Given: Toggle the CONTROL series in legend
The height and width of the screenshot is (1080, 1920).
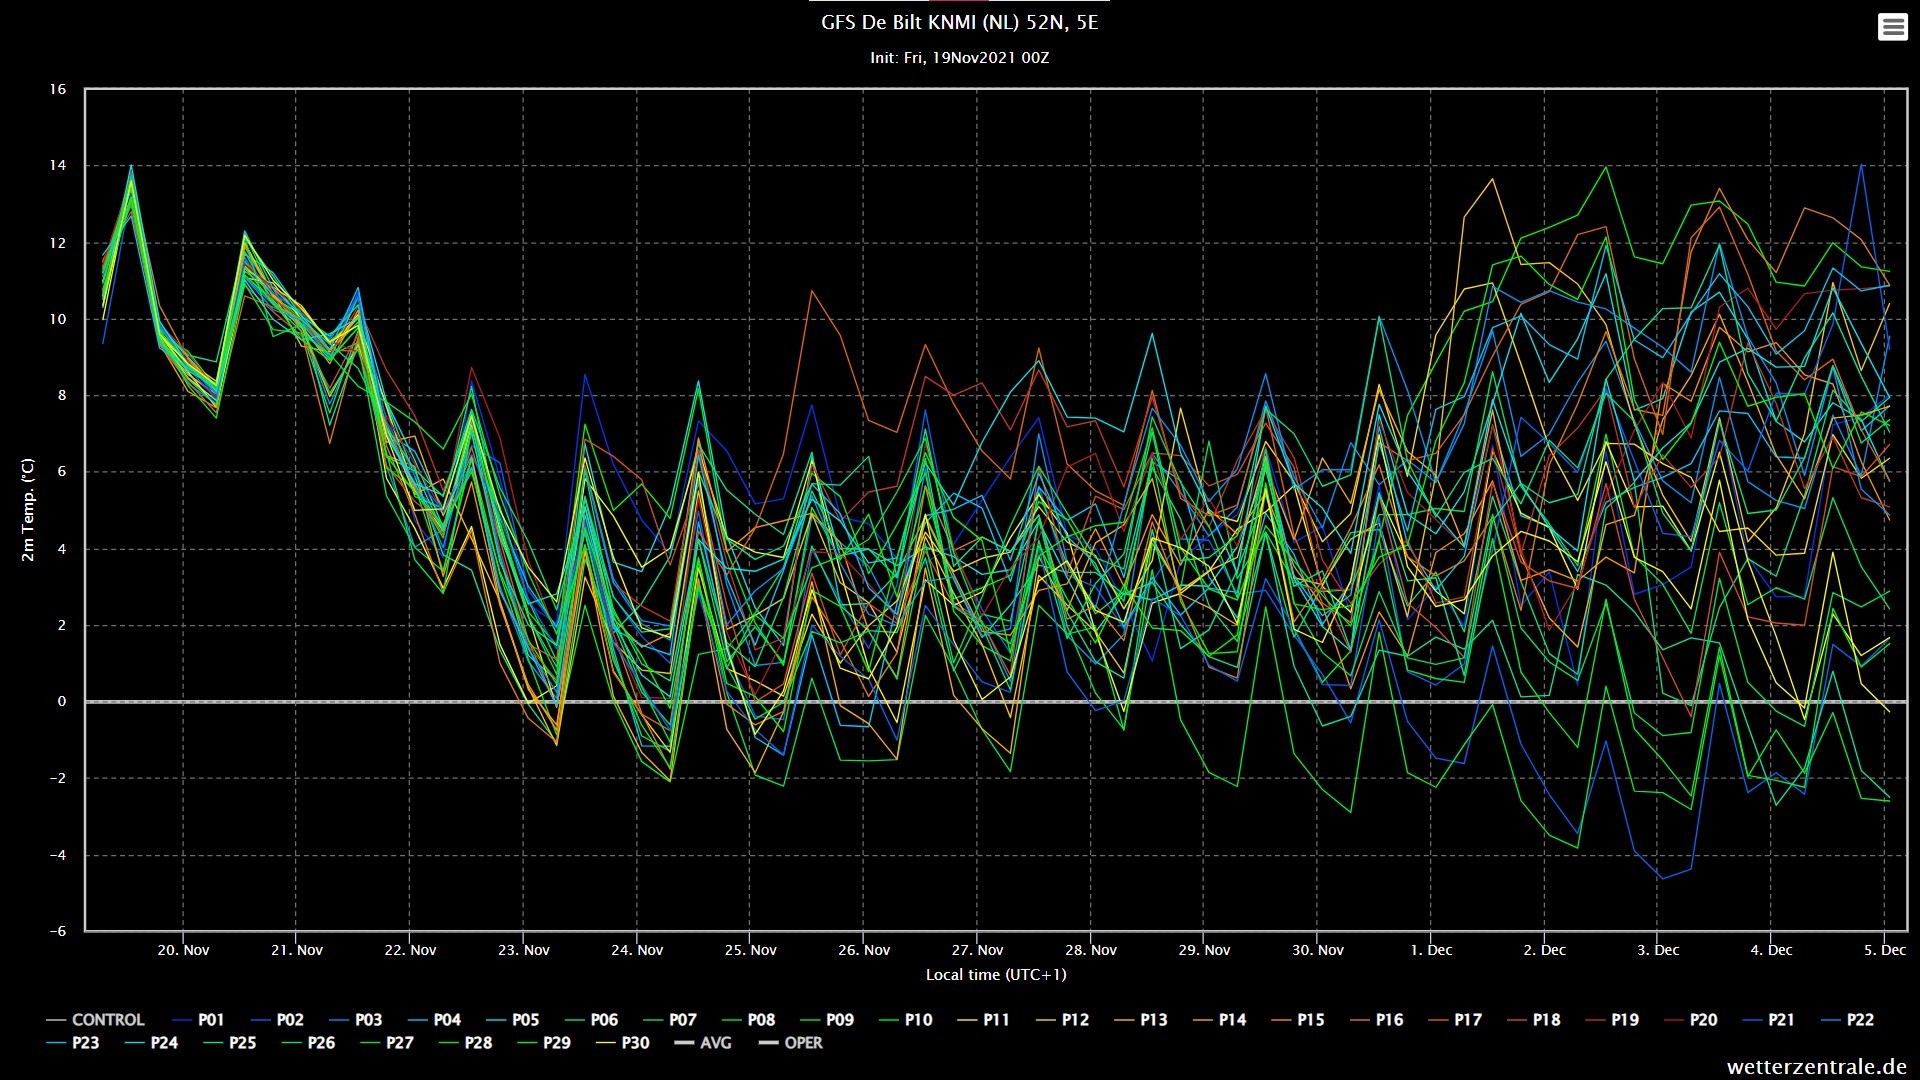Looking at the screenshot, I should [96, 1020].
